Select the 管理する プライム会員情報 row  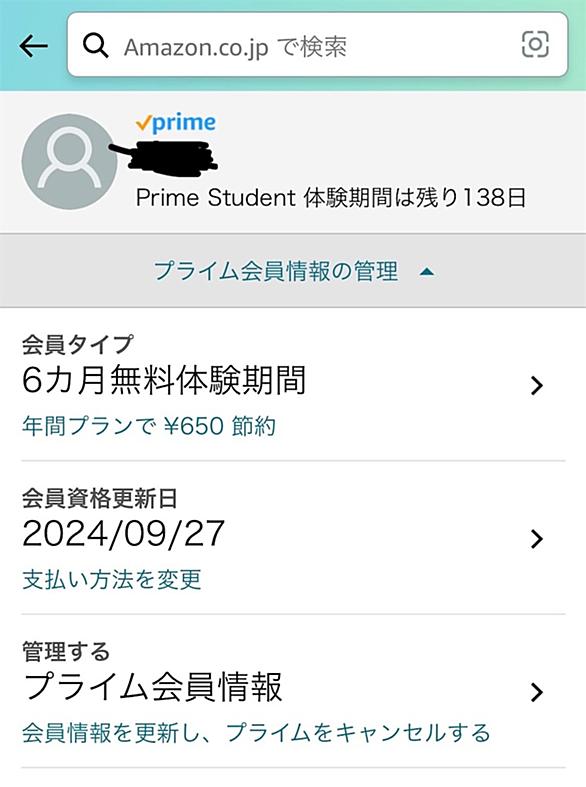(x=293, y=691)
